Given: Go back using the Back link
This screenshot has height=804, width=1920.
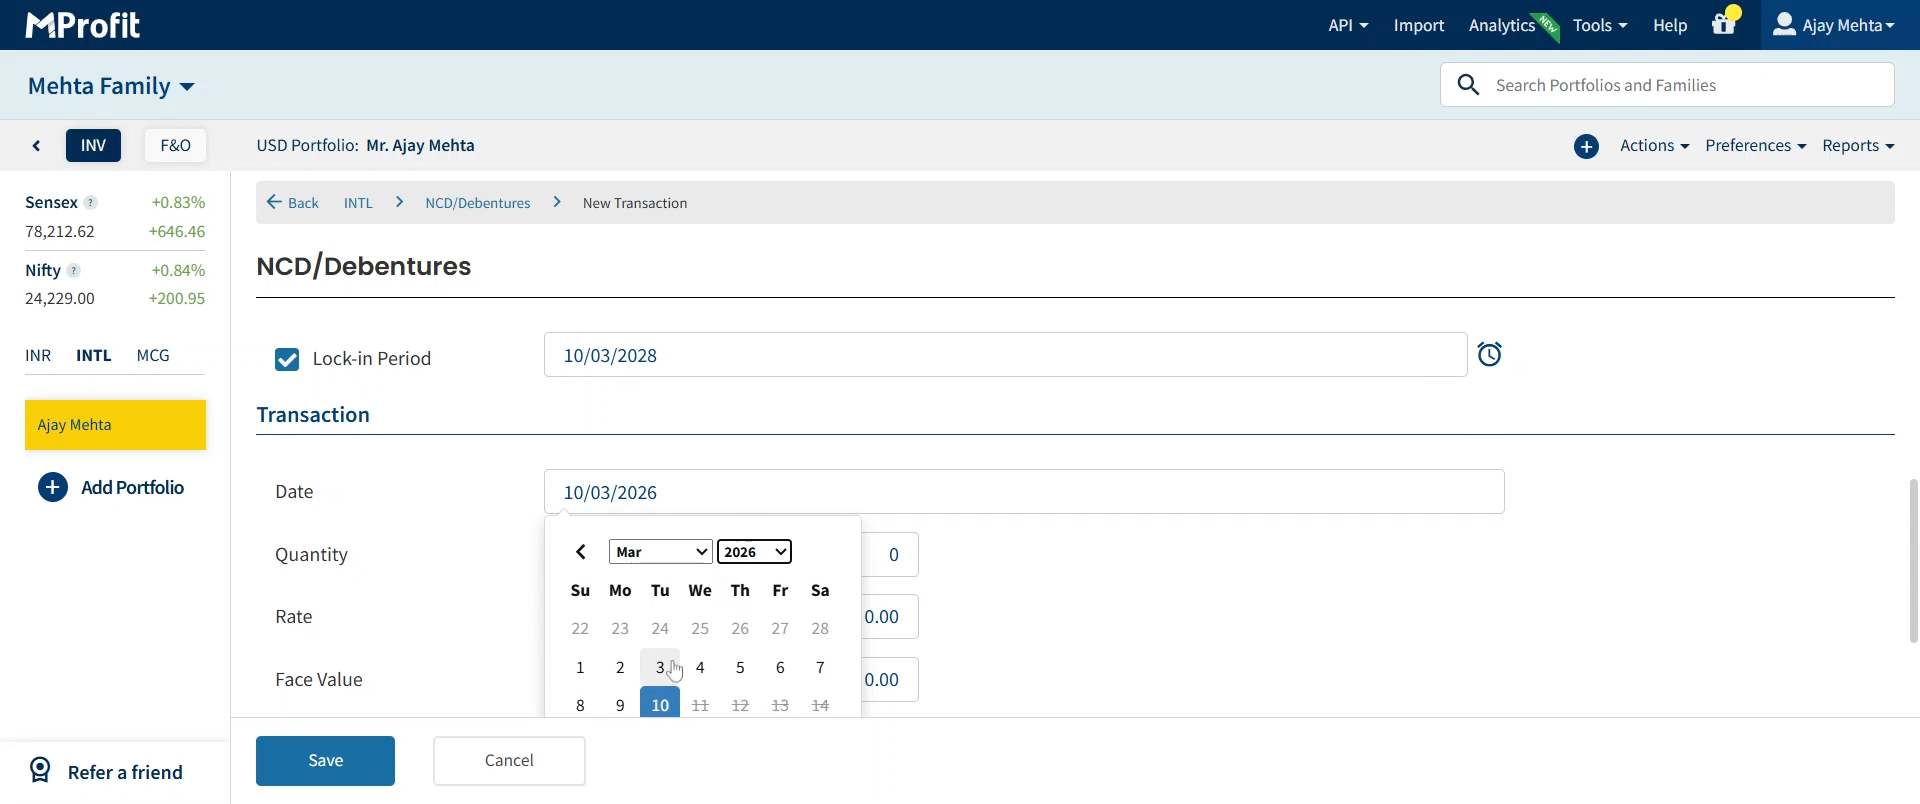Looking at the screenshot, I should point(293,203).
